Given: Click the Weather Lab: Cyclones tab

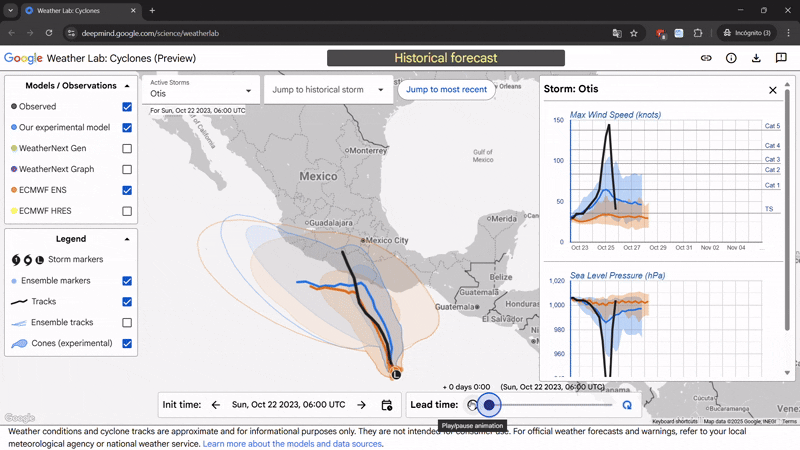Looking at the screenshot, I should tap(80, 10).
